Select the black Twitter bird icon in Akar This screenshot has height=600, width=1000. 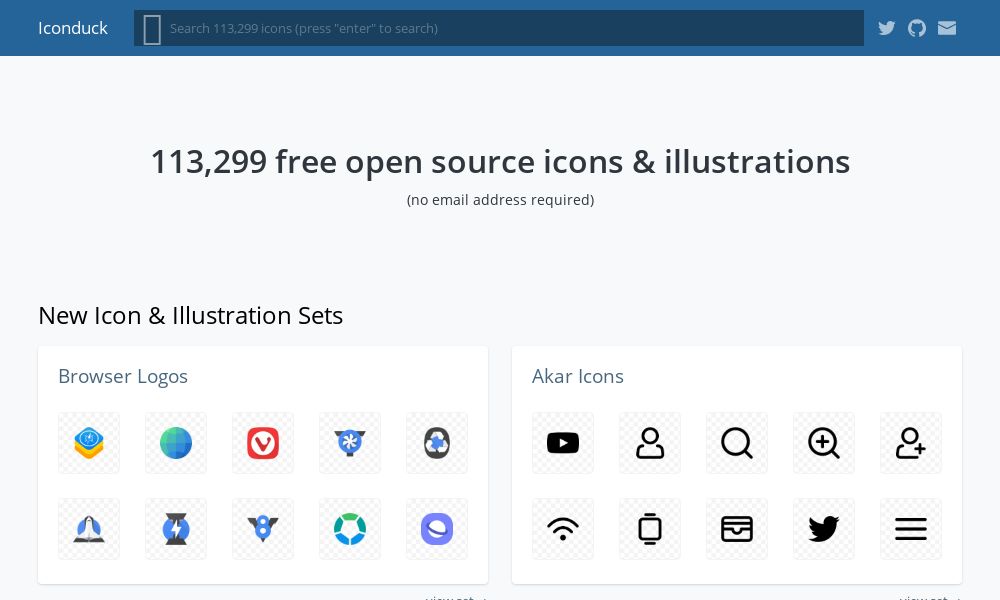824,529
